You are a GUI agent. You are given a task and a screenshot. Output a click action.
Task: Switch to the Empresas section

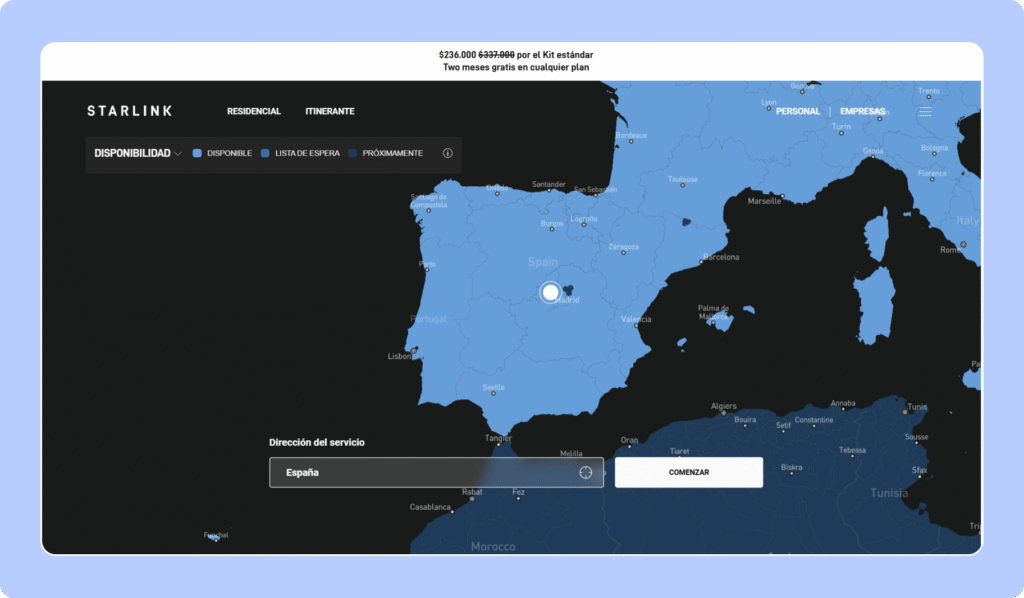point(862,112)
